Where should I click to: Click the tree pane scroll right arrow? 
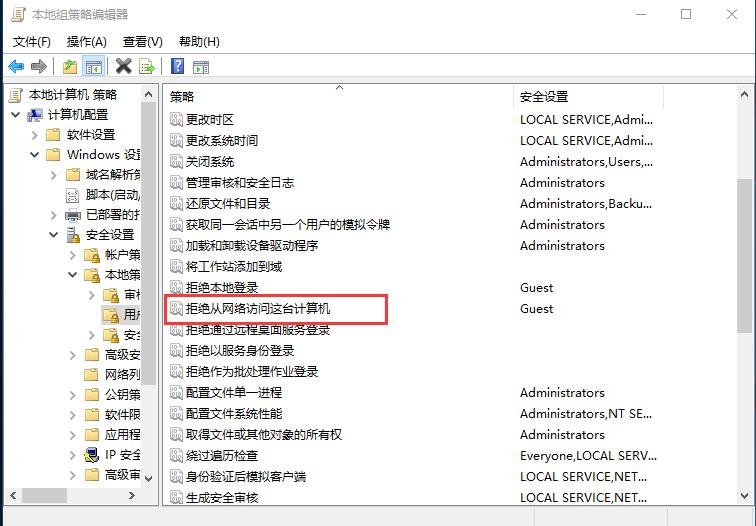tap(132, 495)
